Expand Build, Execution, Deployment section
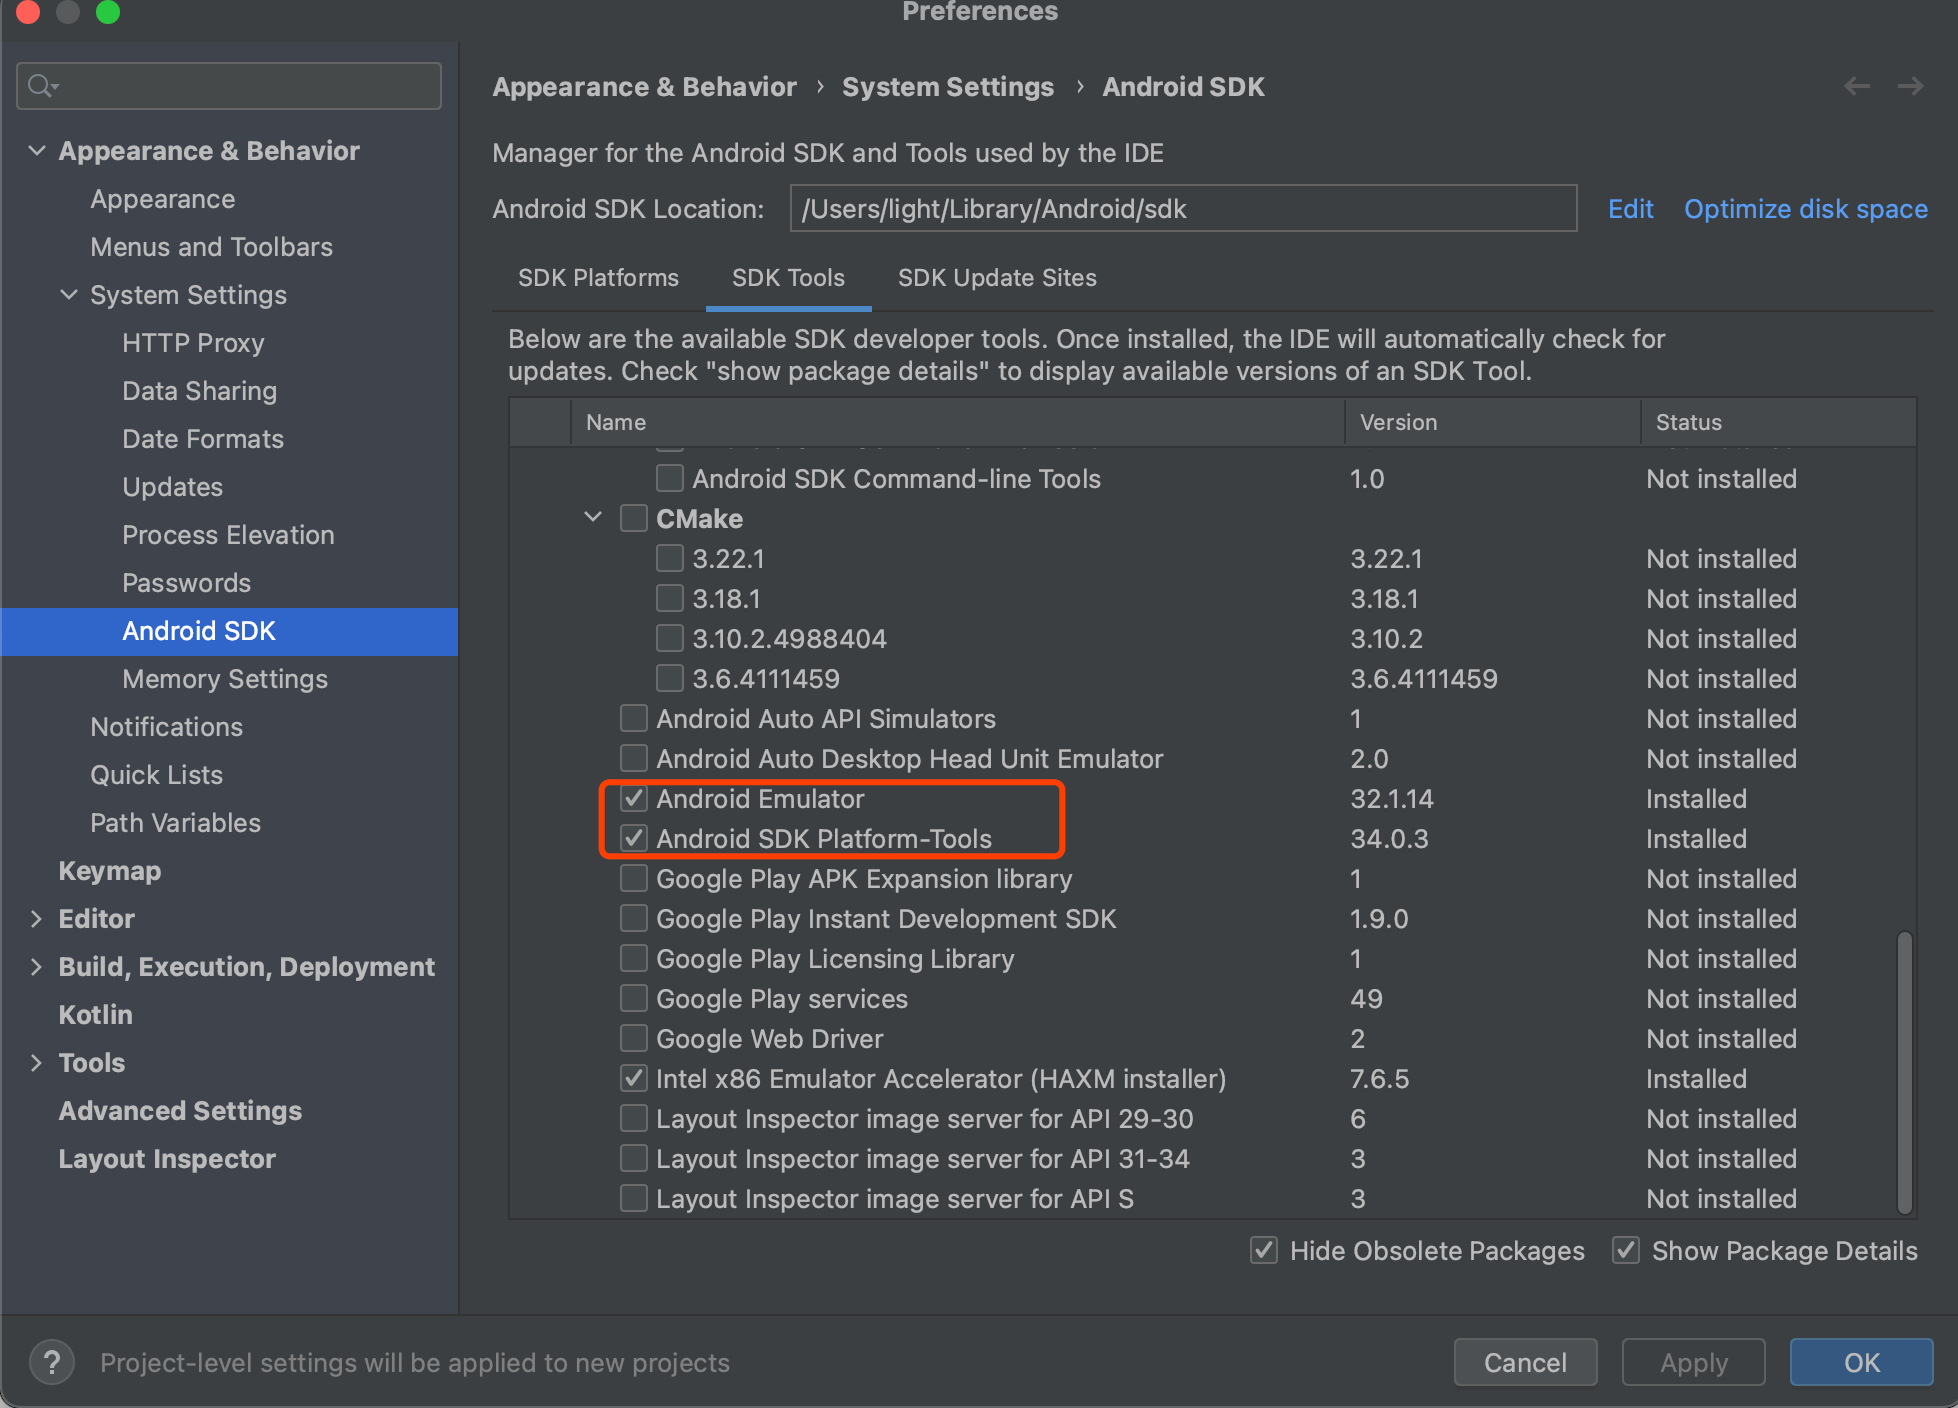 [37, 967]
